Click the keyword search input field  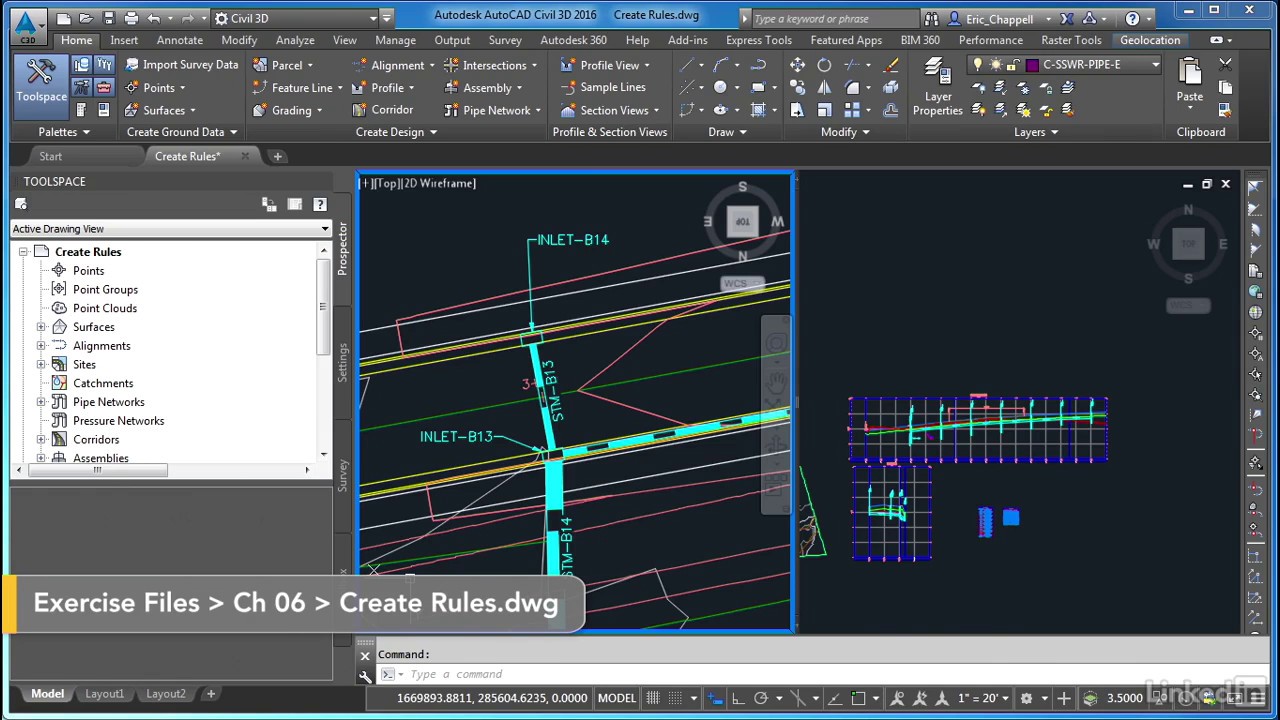[833, 18]
